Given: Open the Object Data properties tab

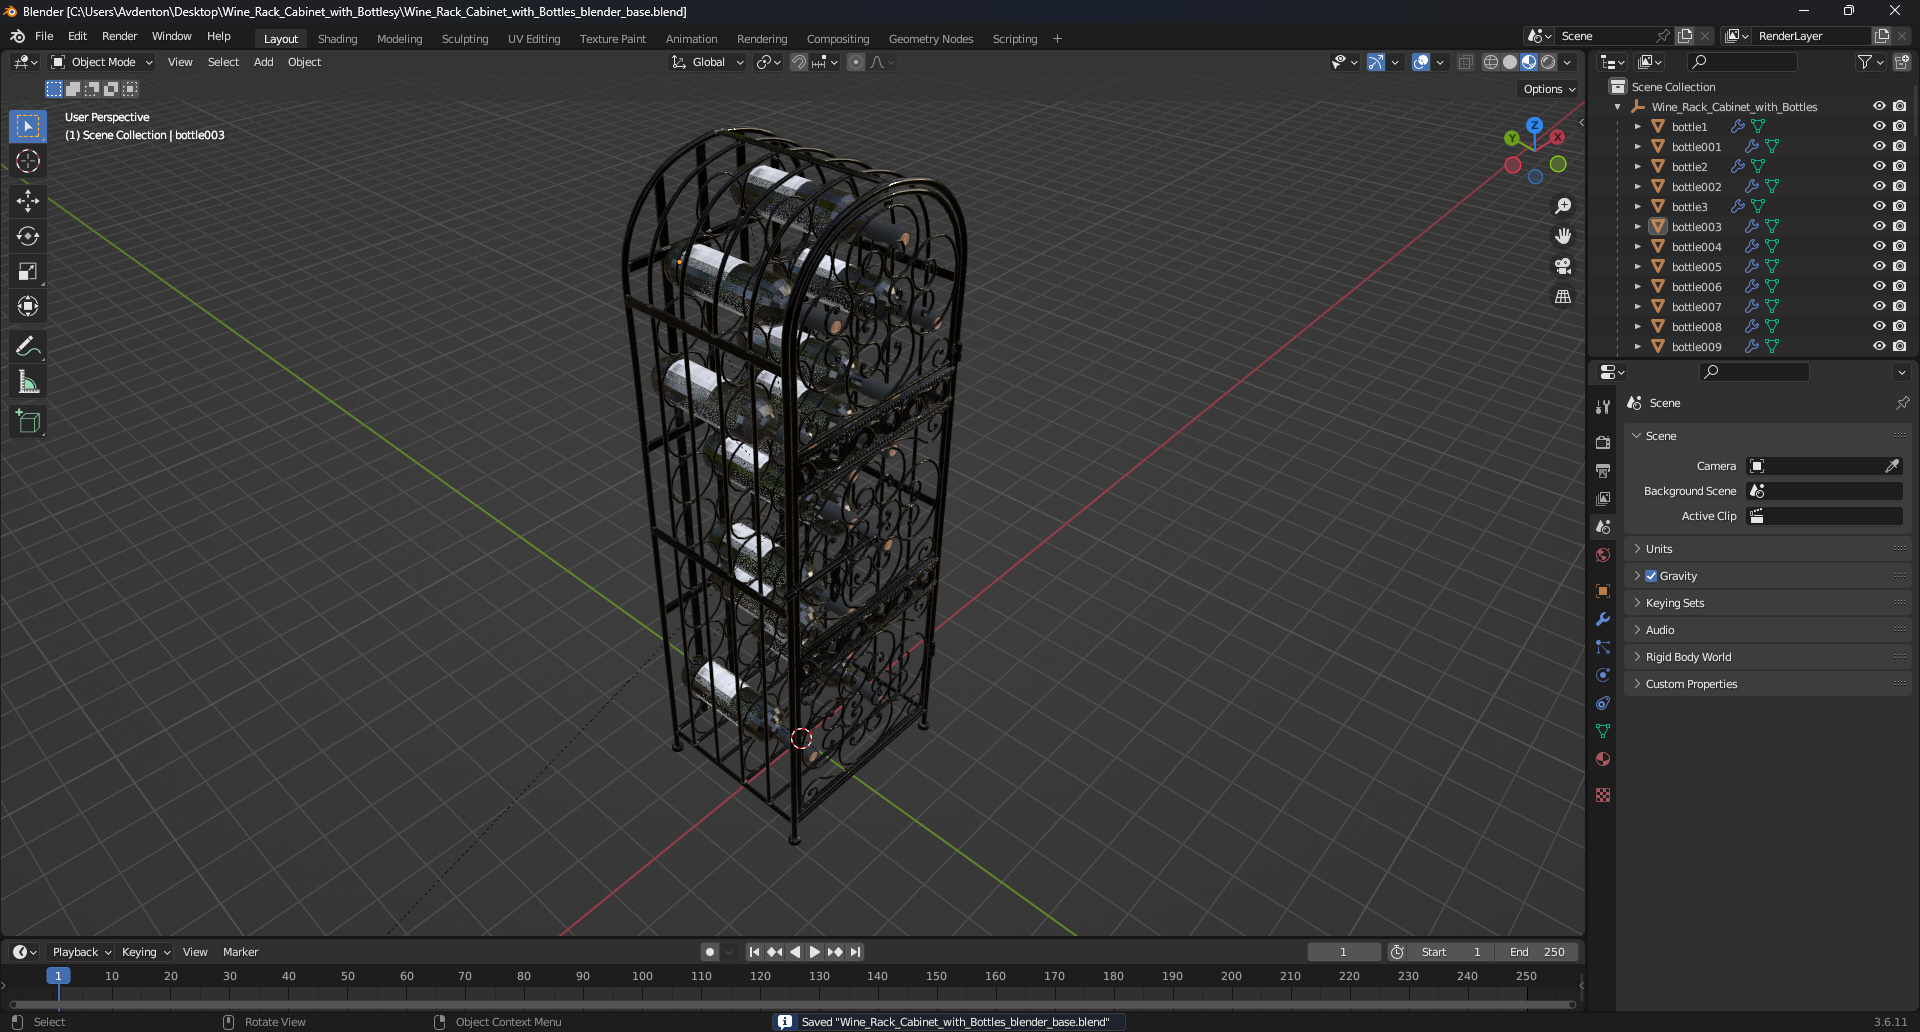Looking at the screenshot, I should [1603, 731].
